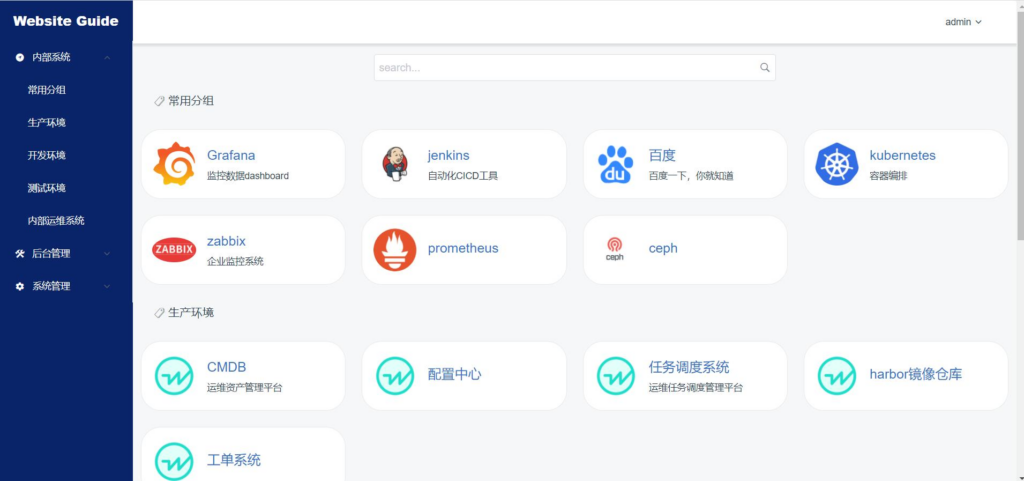The image size is (1024, 481).
Task: Click the red Zabbix logo
Action: tap(174, 250)
